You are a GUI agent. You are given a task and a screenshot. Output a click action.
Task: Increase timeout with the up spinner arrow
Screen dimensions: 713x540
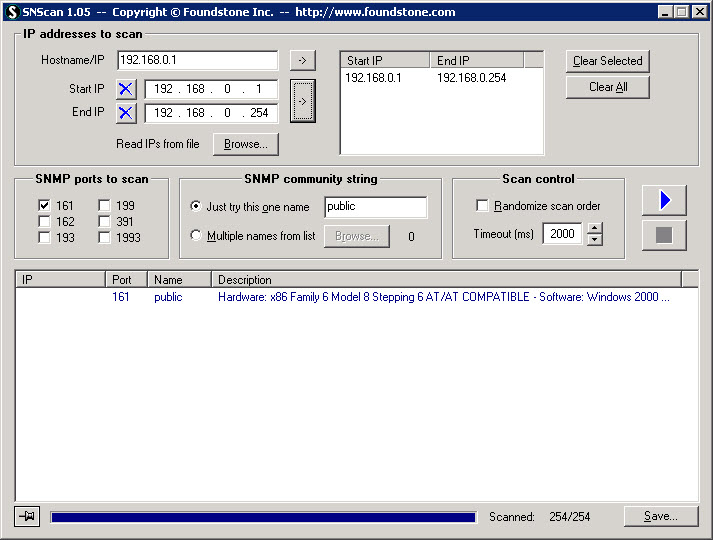(594, 228)
